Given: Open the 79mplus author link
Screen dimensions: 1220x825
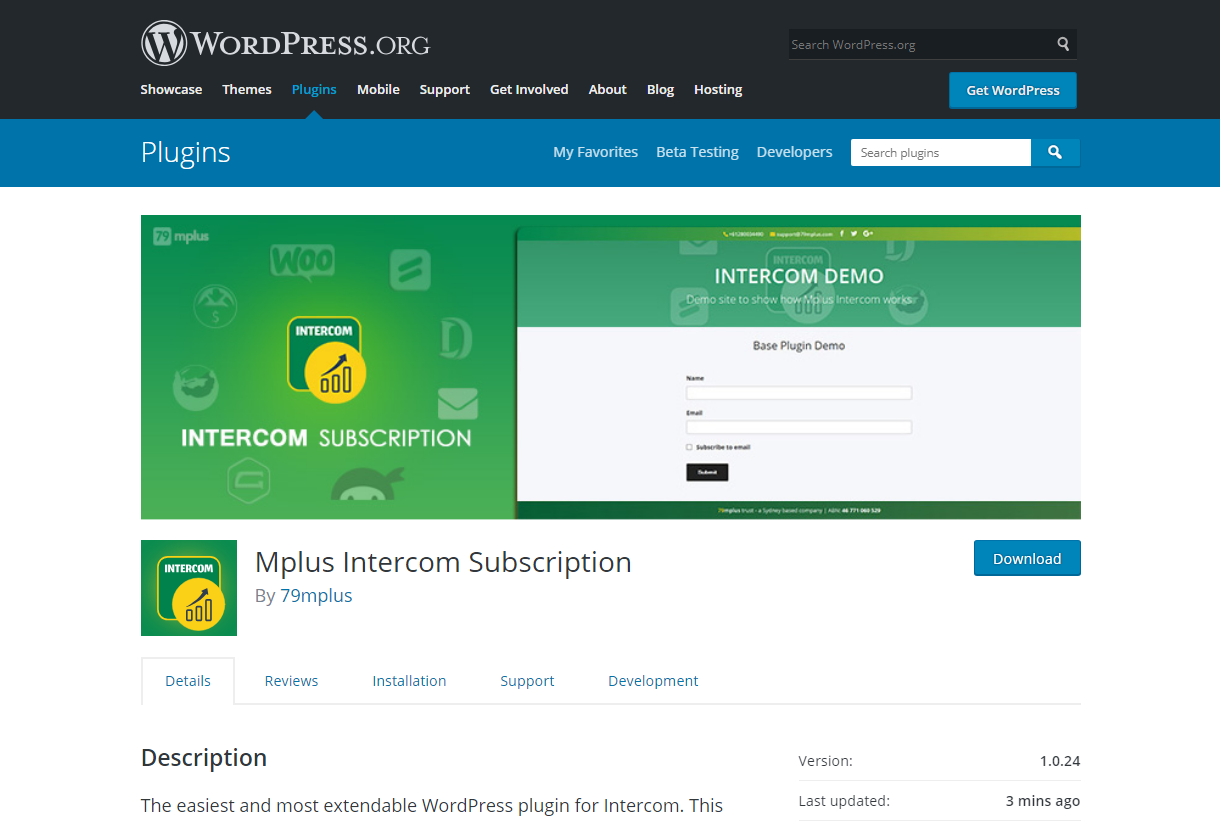Looking at the screenshot, I should coord(316,595).
